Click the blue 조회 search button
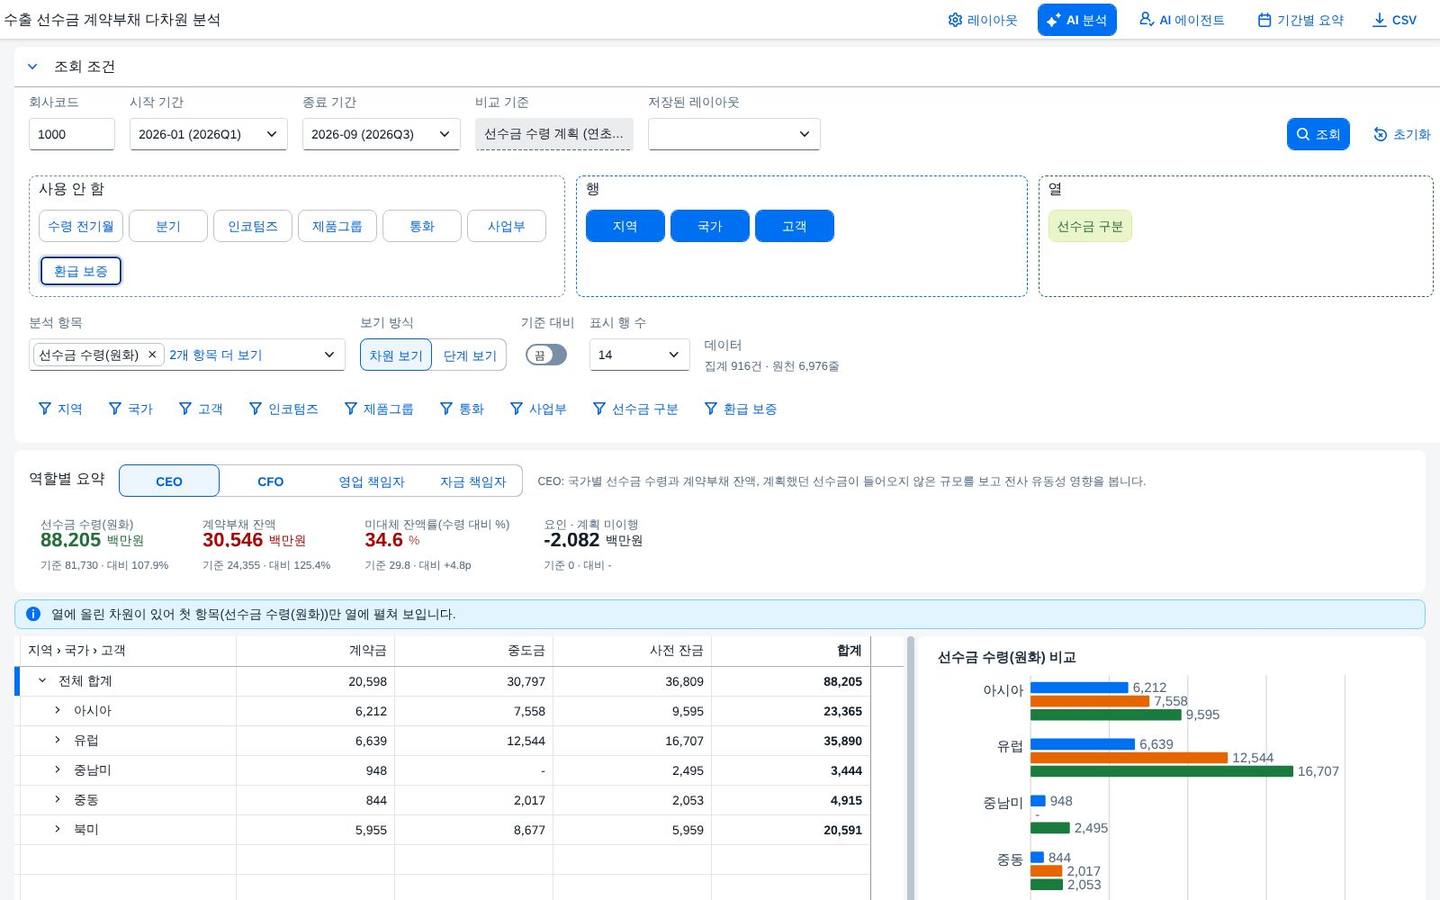The width and height of the screenshot is (1440, 900). click(1318, 134)
